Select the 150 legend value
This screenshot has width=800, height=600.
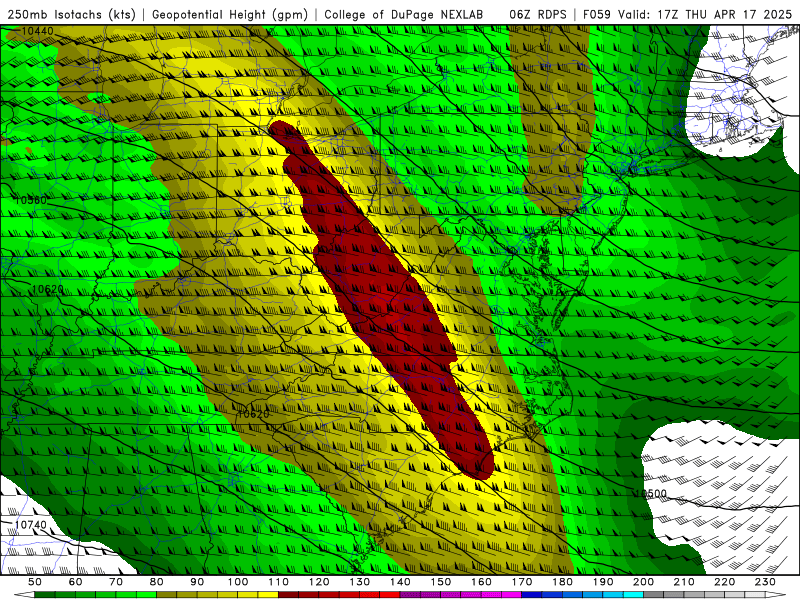coord(441,582)
